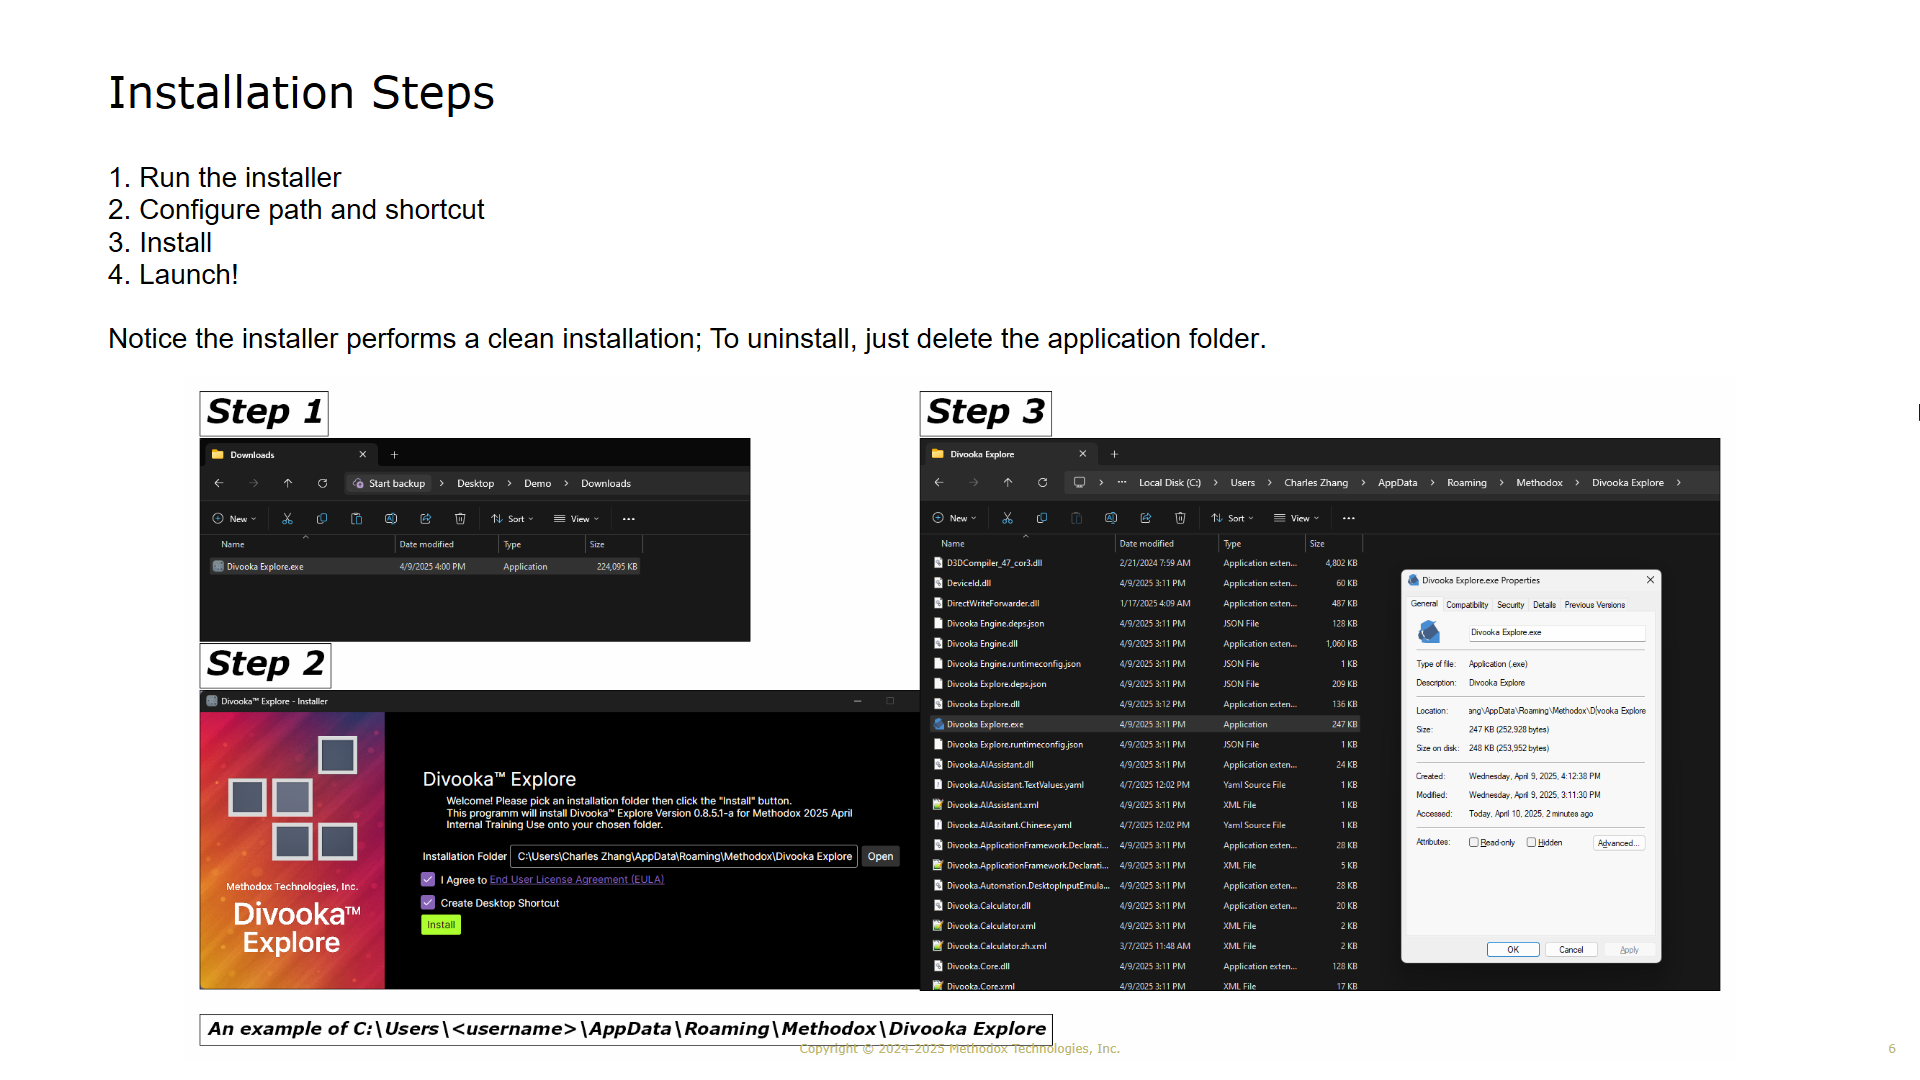Select D3DCompiler_47_cor3.dll file row
This screenshot has width=1920, height=1080.
click(x=1144, y=563)
